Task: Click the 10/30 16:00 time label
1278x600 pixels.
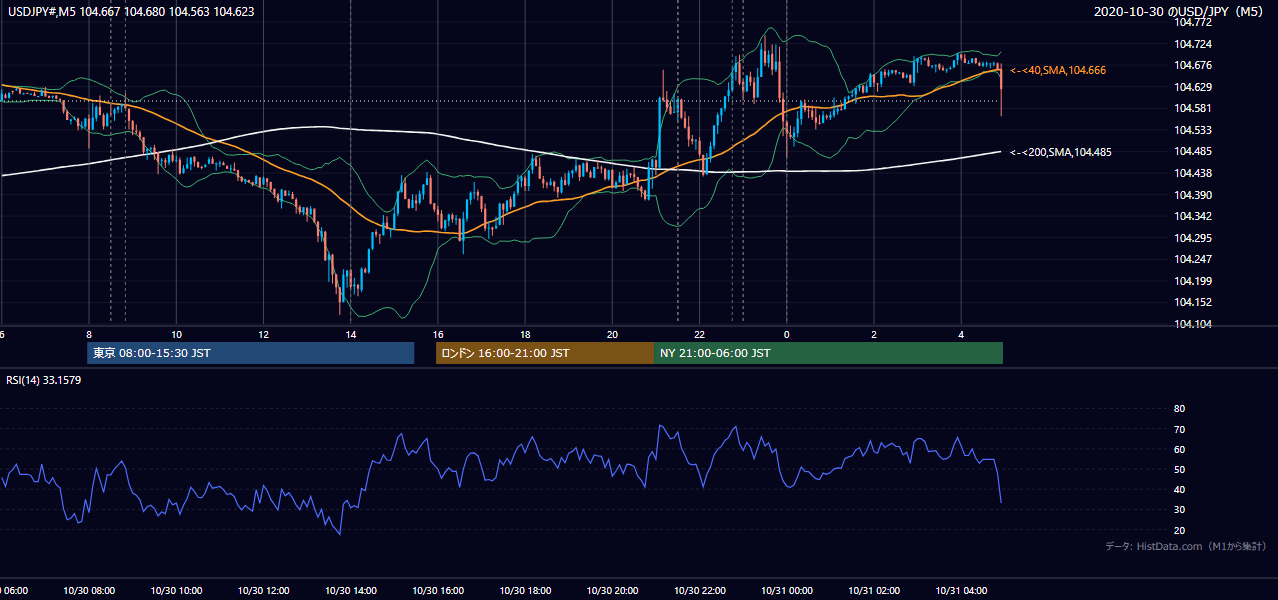Action: (438, 591)
